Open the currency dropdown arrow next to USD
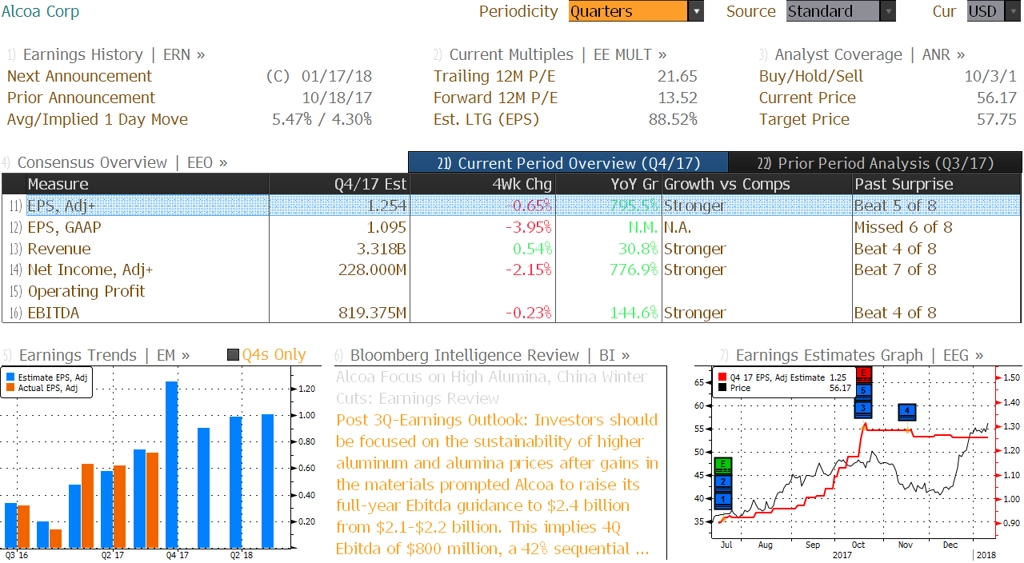Viewport: 1024px width, 563px height. [1014, 11]
